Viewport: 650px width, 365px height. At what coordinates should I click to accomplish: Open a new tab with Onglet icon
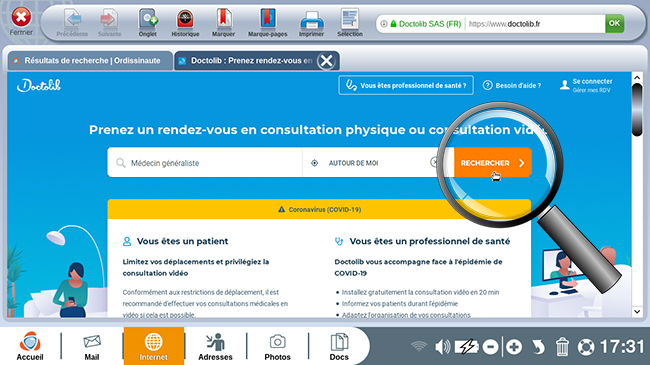(x=148, y=23)
